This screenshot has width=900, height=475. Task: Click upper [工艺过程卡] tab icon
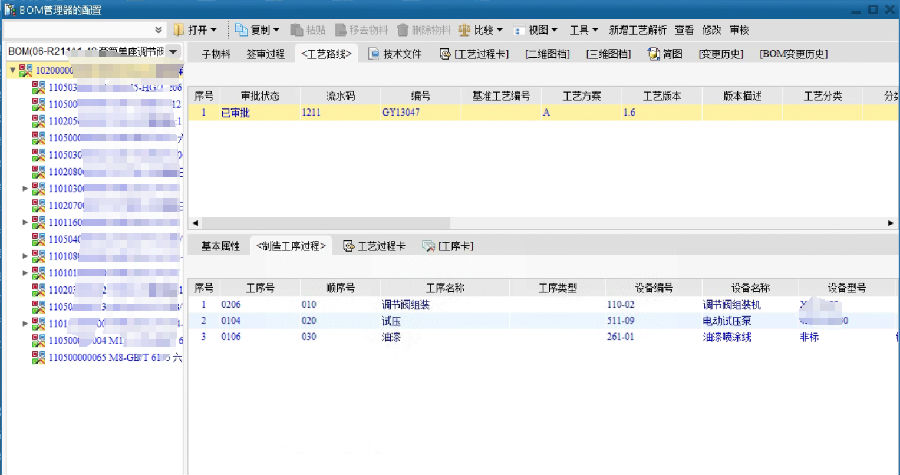(x=445, y=54)
